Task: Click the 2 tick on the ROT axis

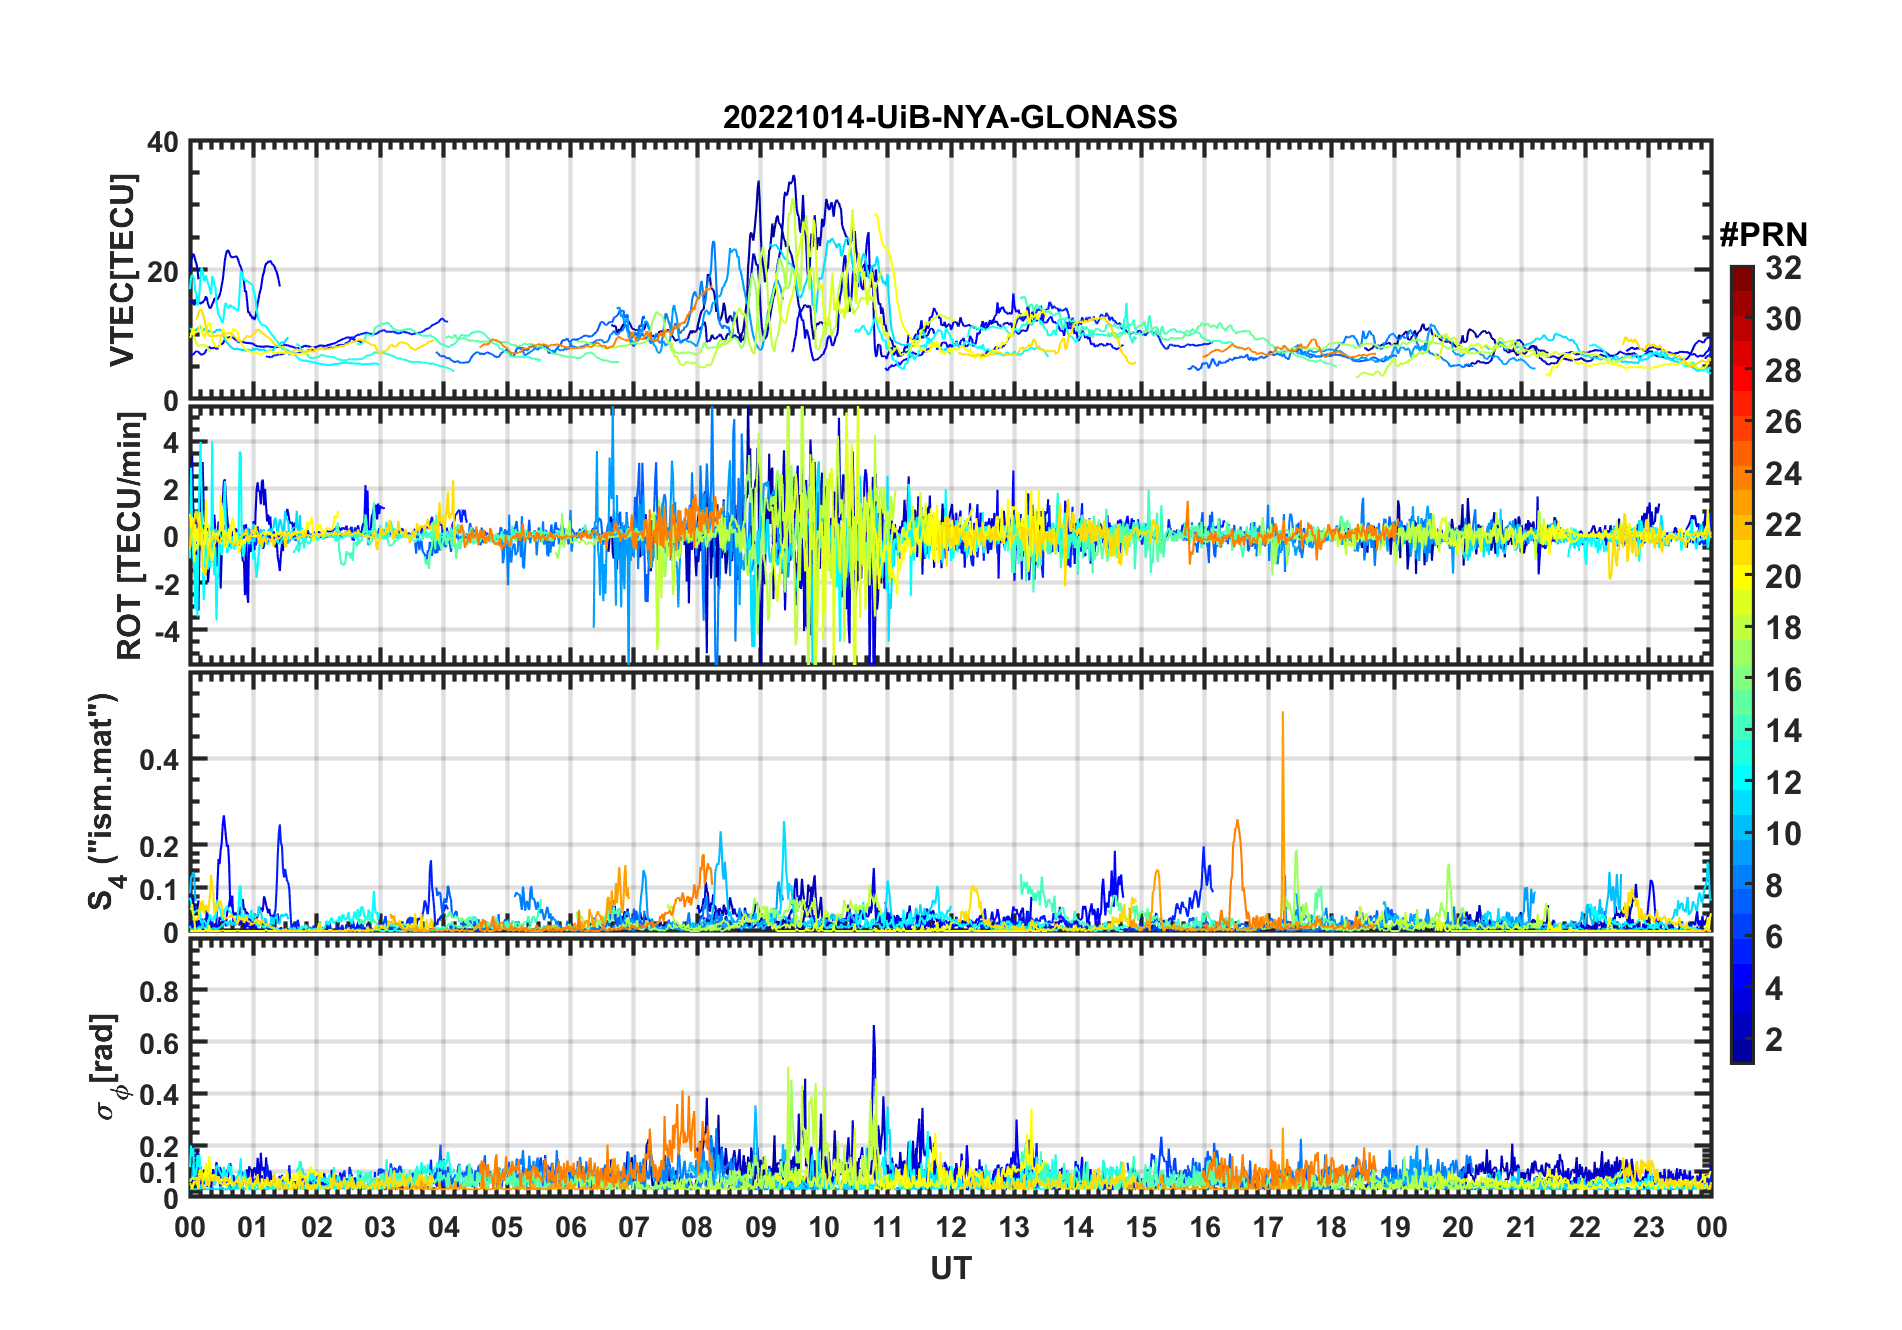Action: (x=171, y=489)
